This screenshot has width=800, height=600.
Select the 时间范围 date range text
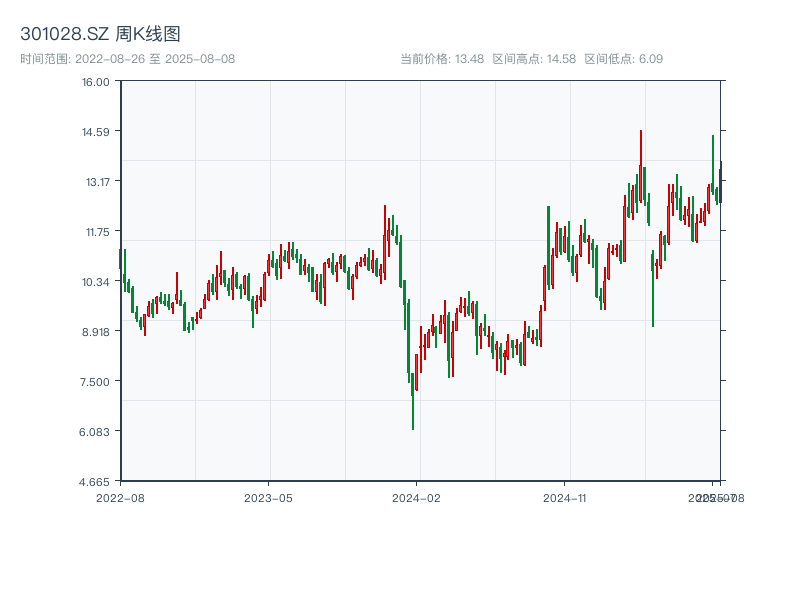click(x=127, y=59)
